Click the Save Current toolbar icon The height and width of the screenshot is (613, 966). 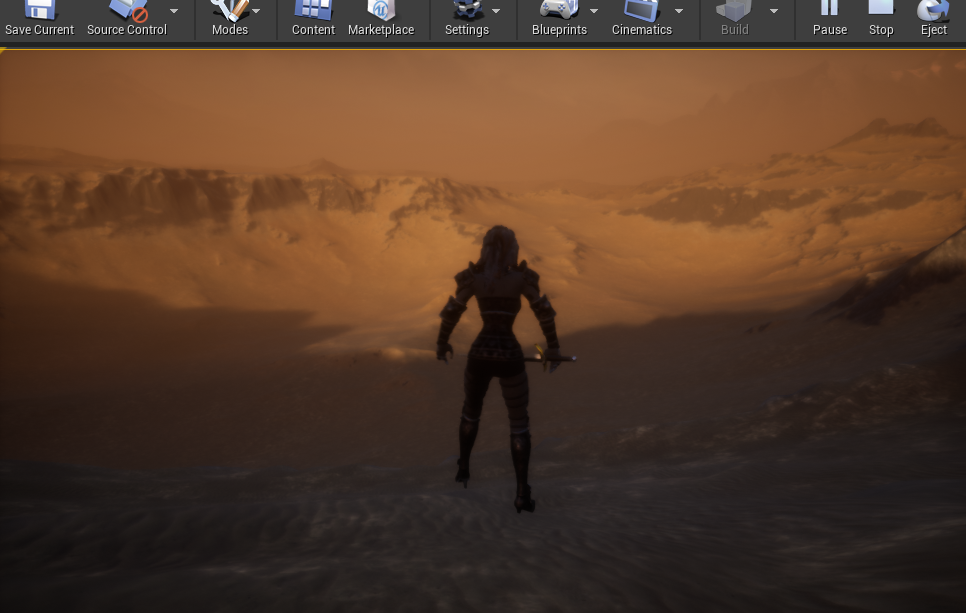[39, 18]
